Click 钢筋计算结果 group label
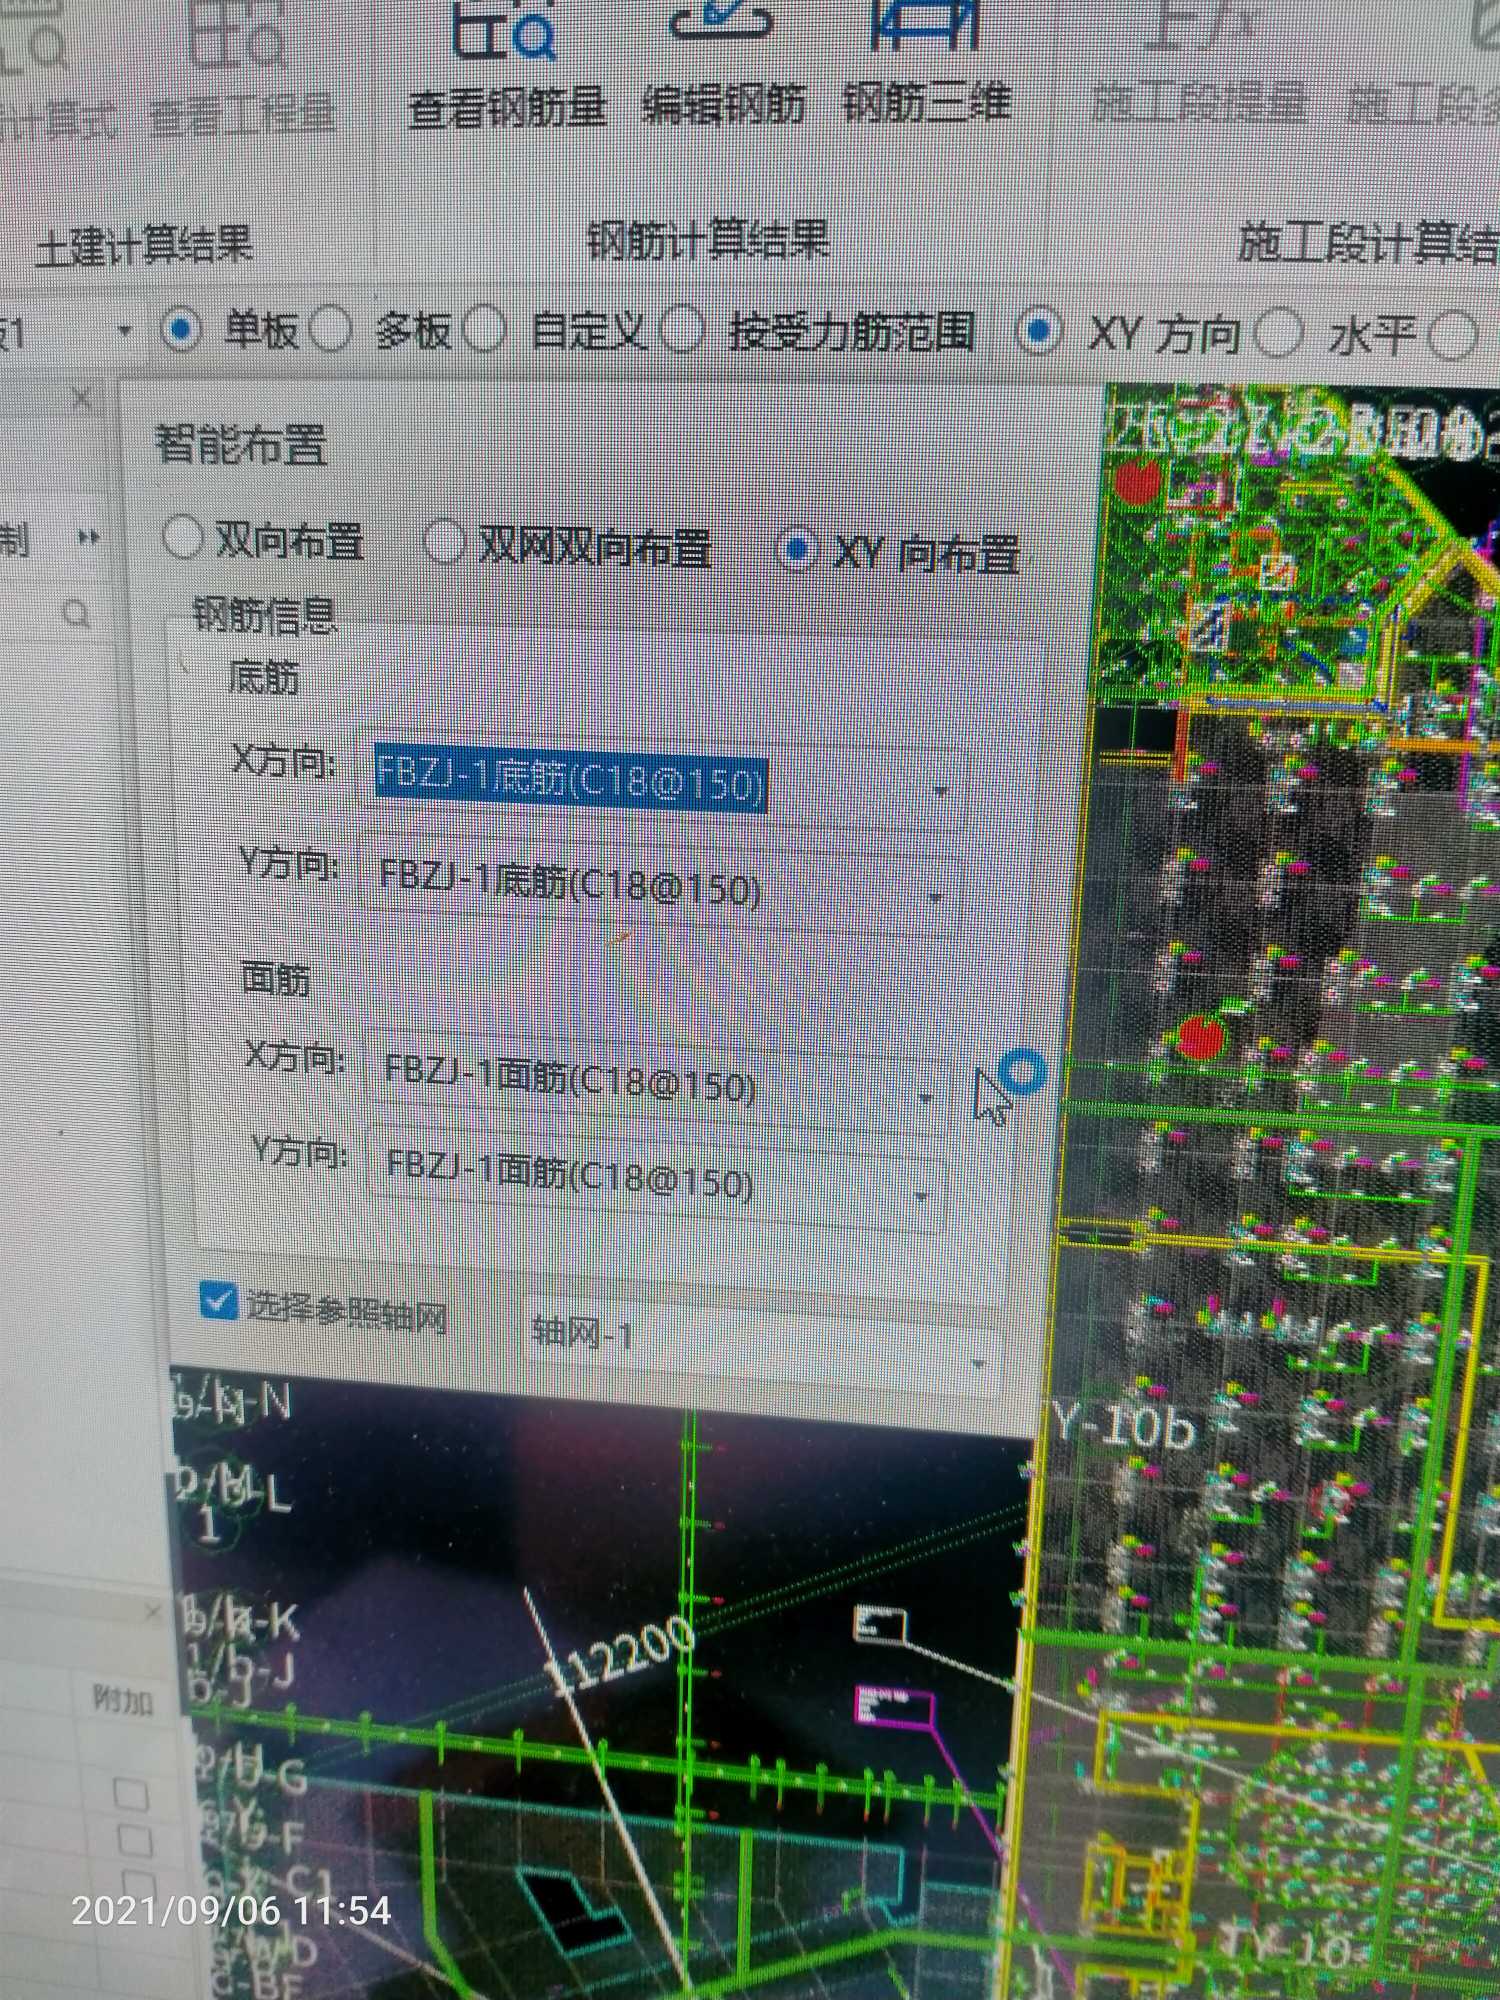The width and height of the screenshot is (1500, 2000). coord(708,240)
